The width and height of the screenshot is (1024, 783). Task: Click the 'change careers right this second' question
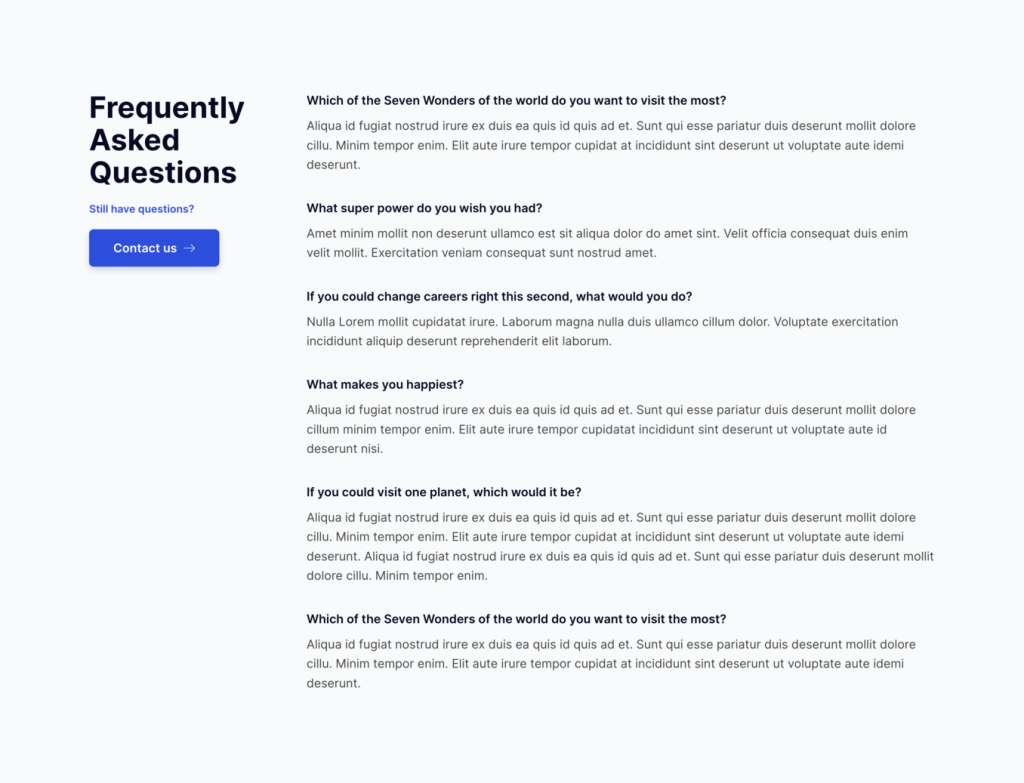[x=499, y=296]
